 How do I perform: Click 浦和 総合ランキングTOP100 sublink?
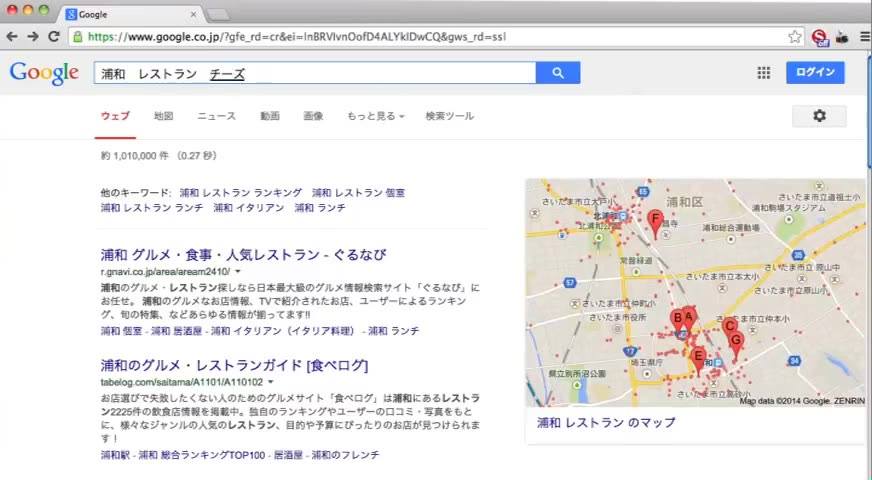(x=202, y=455)
